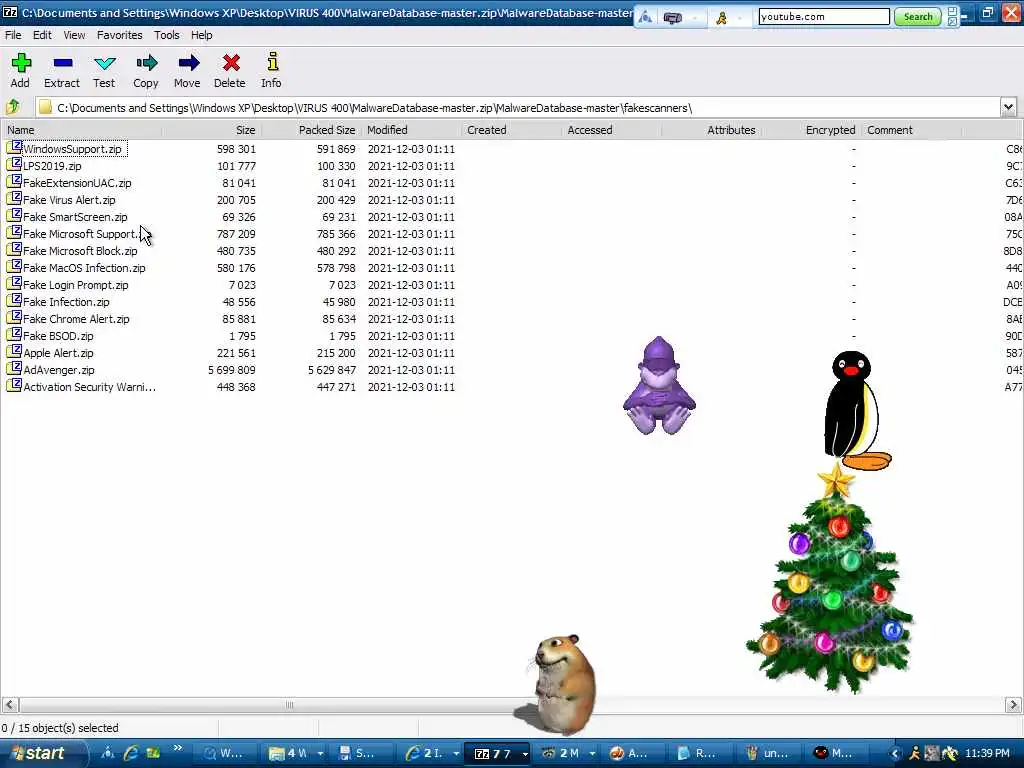
Task: Click the horizontal scrollbar left arrow
Action: 10,705
